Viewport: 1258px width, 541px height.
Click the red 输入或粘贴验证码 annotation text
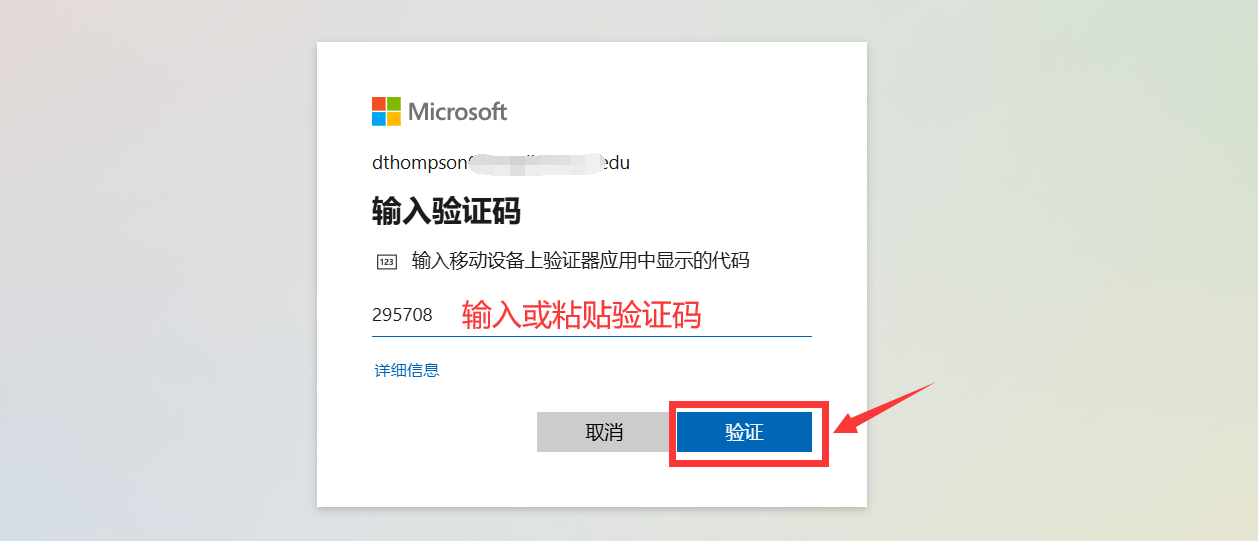[581, 315]
